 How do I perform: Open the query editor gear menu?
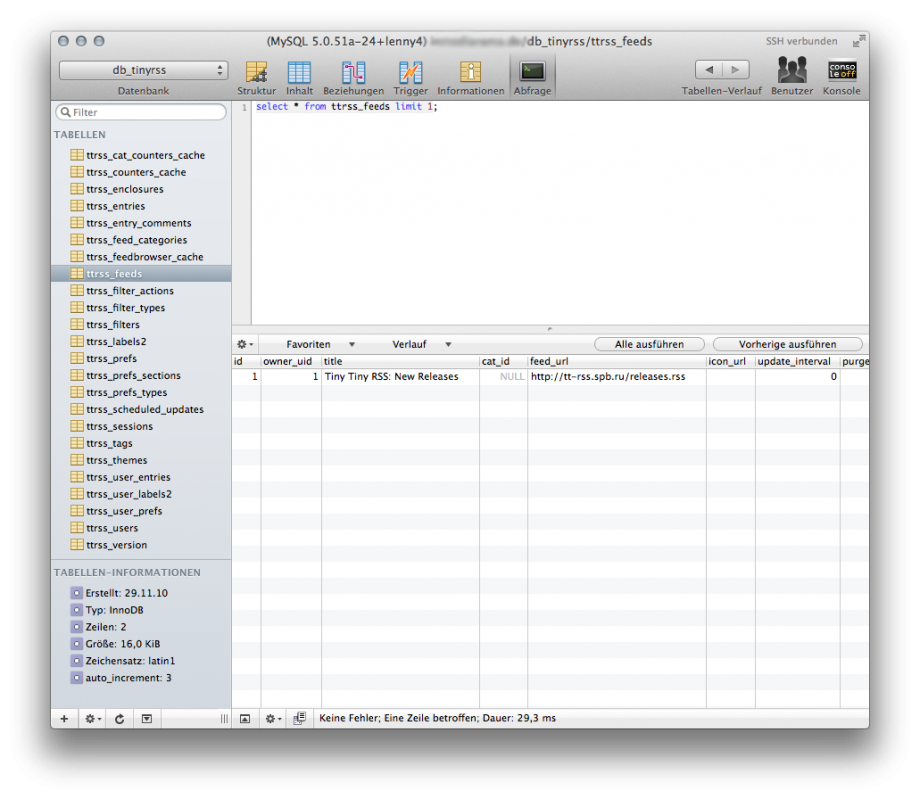click(x=244, y=344)
